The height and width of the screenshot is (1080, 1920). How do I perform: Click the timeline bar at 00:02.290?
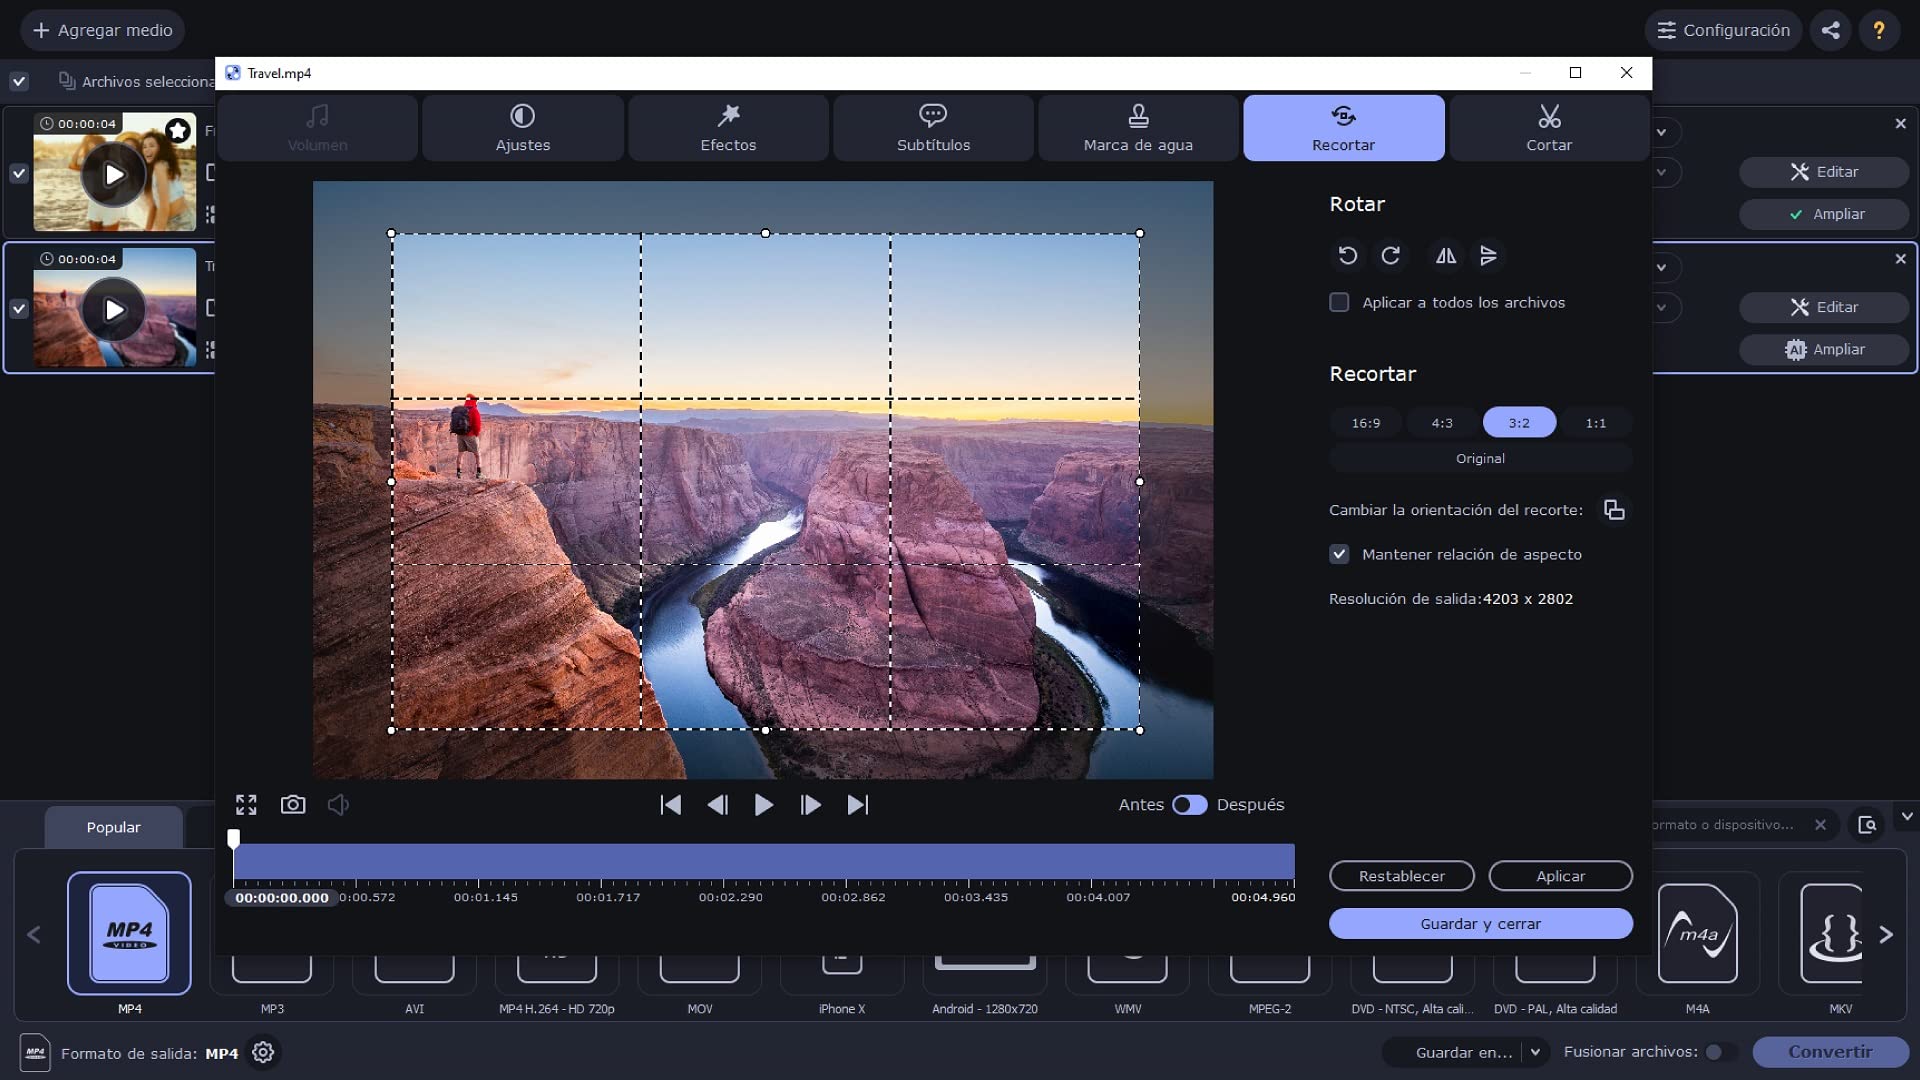tap(730, 861)
